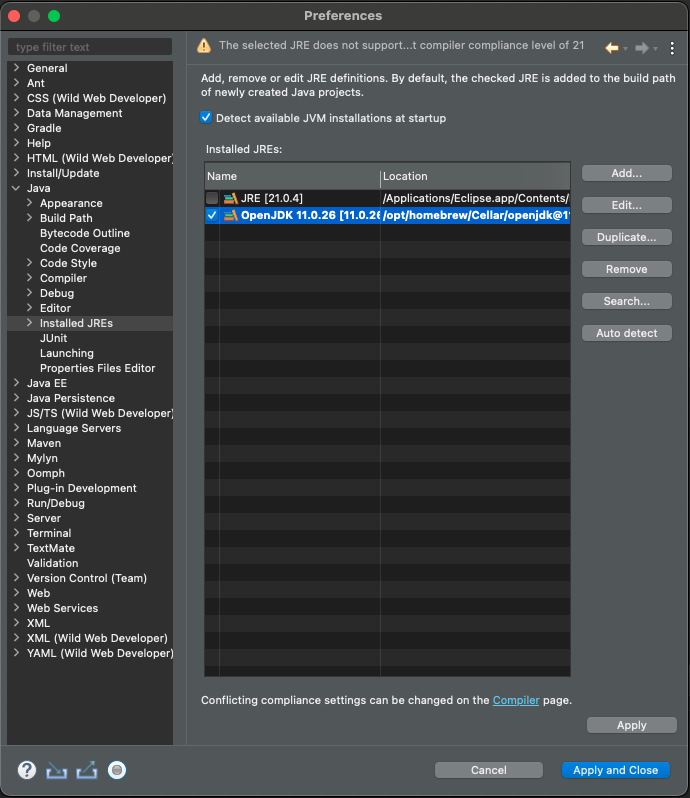Screen dimensions: 690x798
Task: Click the /opt/homebrew/Cellar/openjdk location cell
Action: [475, 215]
